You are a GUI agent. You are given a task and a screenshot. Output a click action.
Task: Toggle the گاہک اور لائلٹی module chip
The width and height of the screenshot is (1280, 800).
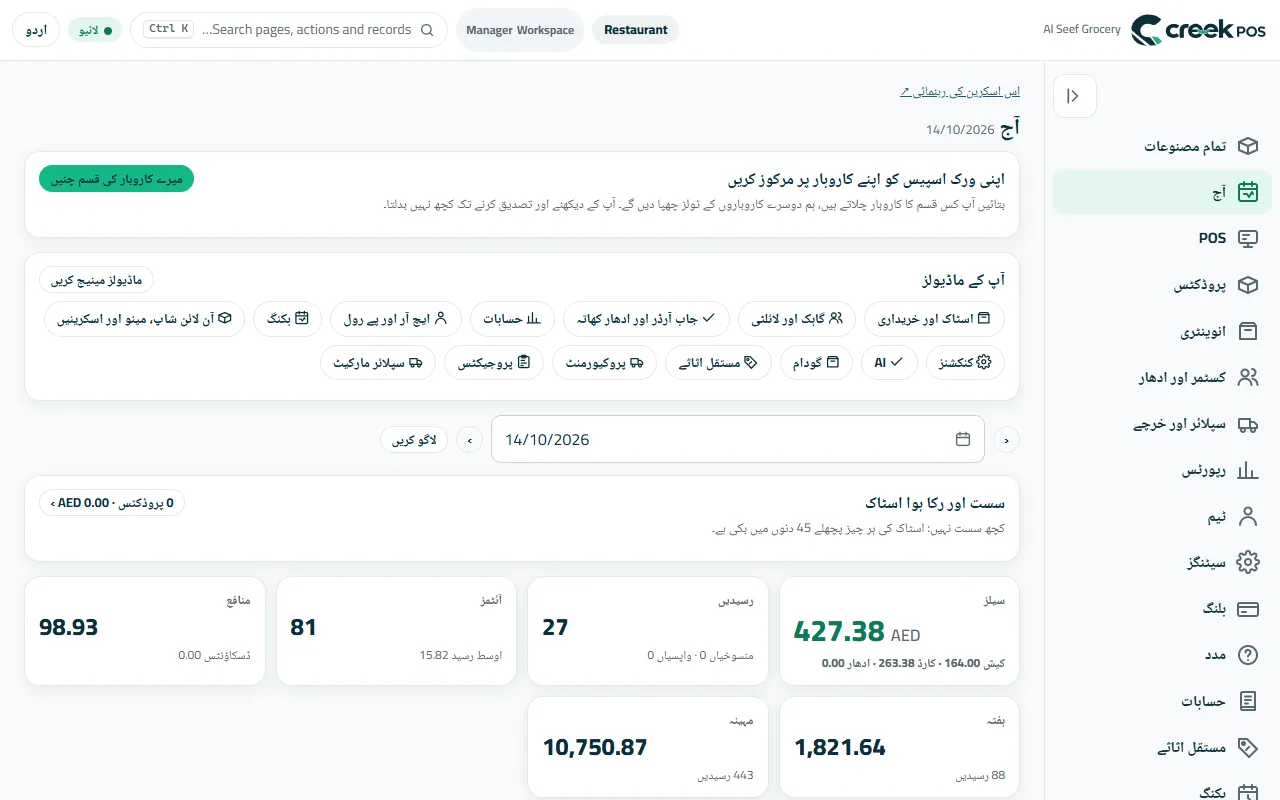point(797,319)
